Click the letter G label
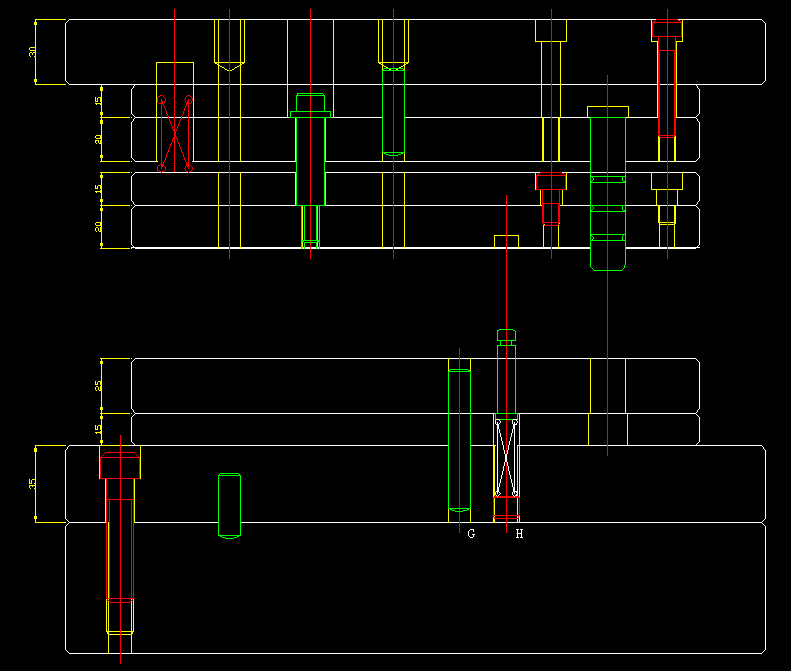 point(471,534)
